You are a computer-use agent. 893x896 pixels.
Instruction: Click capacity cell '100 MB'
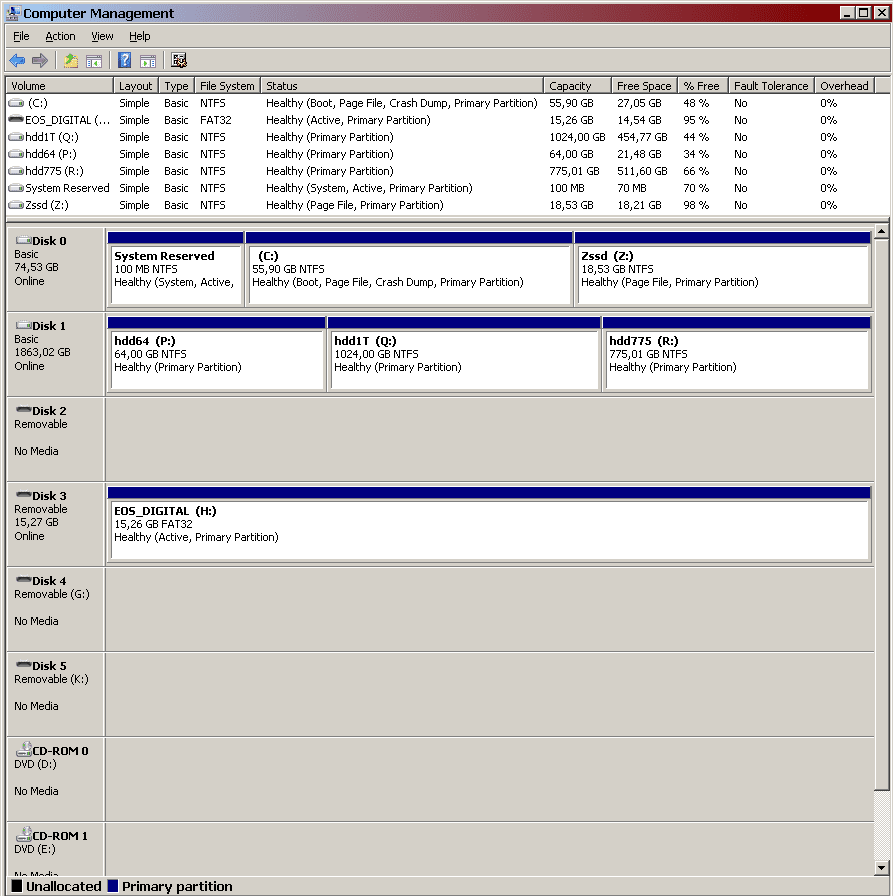(x=567, y=188)
